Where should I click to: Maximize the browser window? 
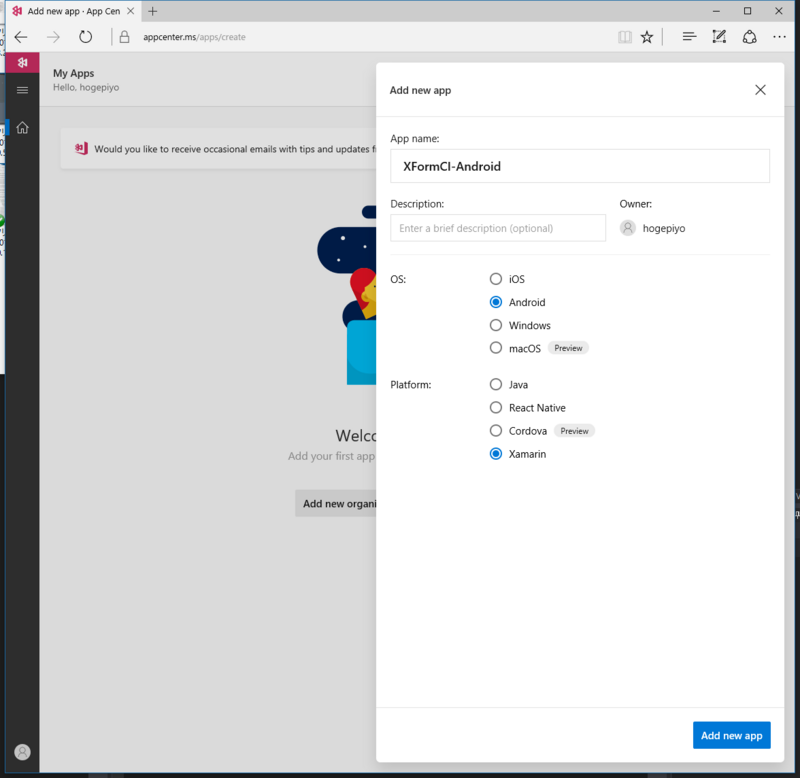tap(747, 11)
